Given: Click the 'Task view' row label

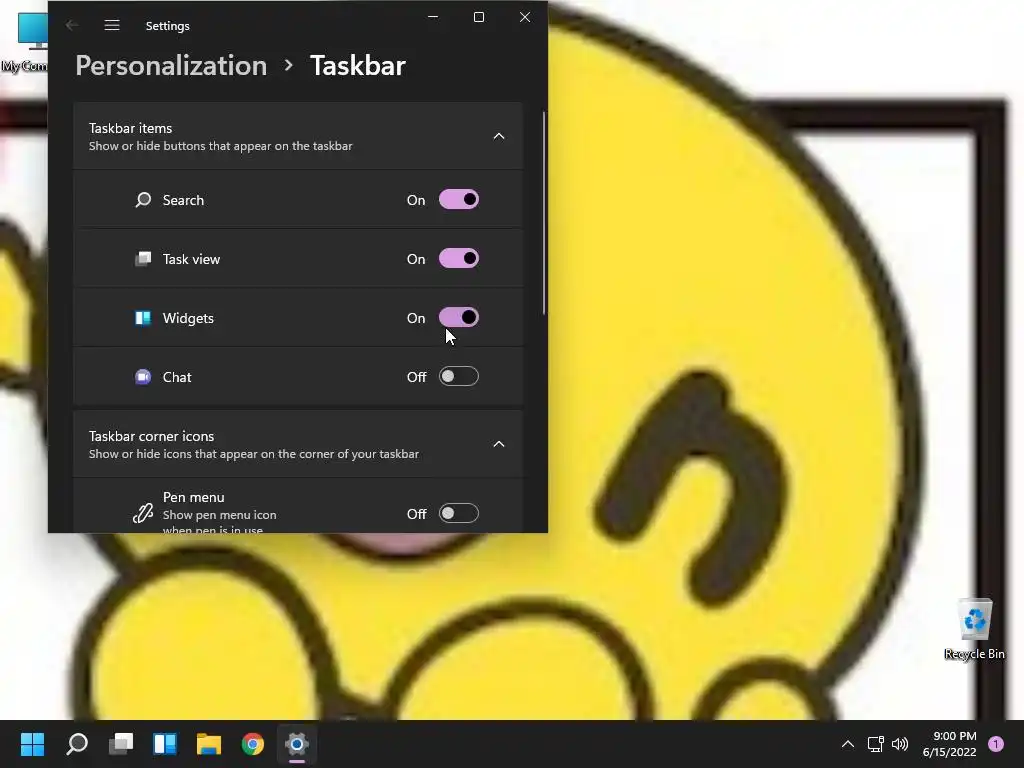Looking at the screenshot, I should point(191,259).
